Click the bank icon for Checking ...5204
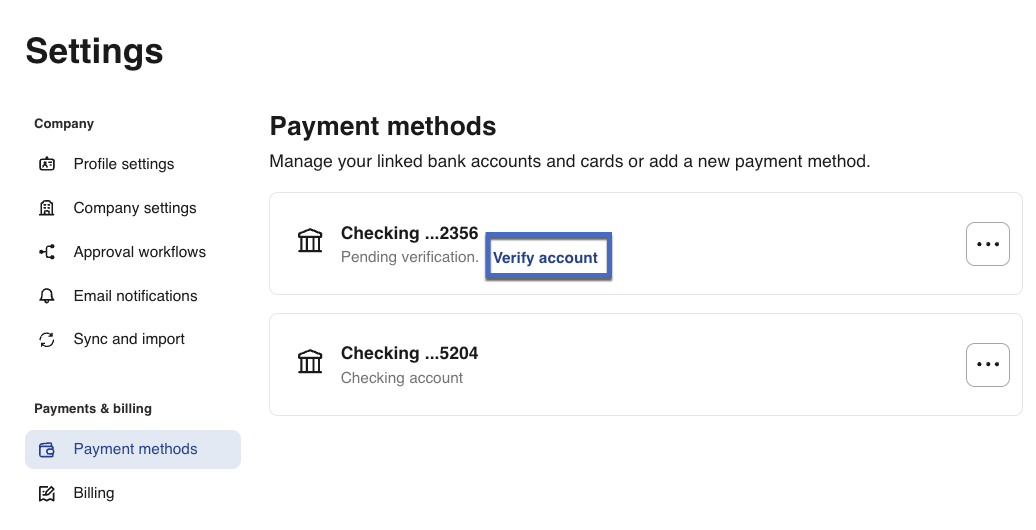 tap(310, 361)
